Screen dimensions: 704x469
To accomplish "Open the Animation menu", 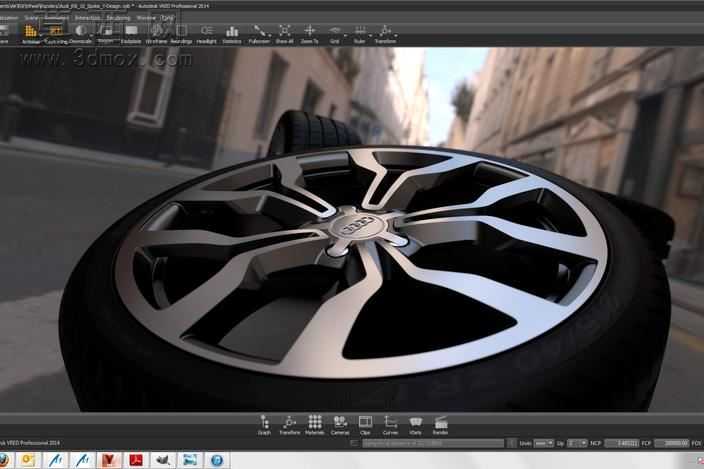I will (57, 18).
